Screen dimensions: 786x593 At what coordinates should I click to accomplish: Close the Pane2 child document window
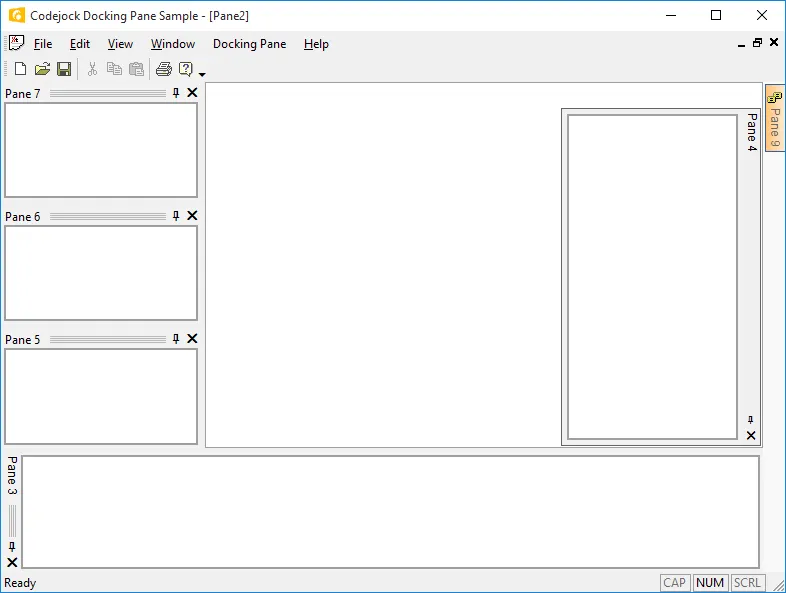[x=774, y=43]
